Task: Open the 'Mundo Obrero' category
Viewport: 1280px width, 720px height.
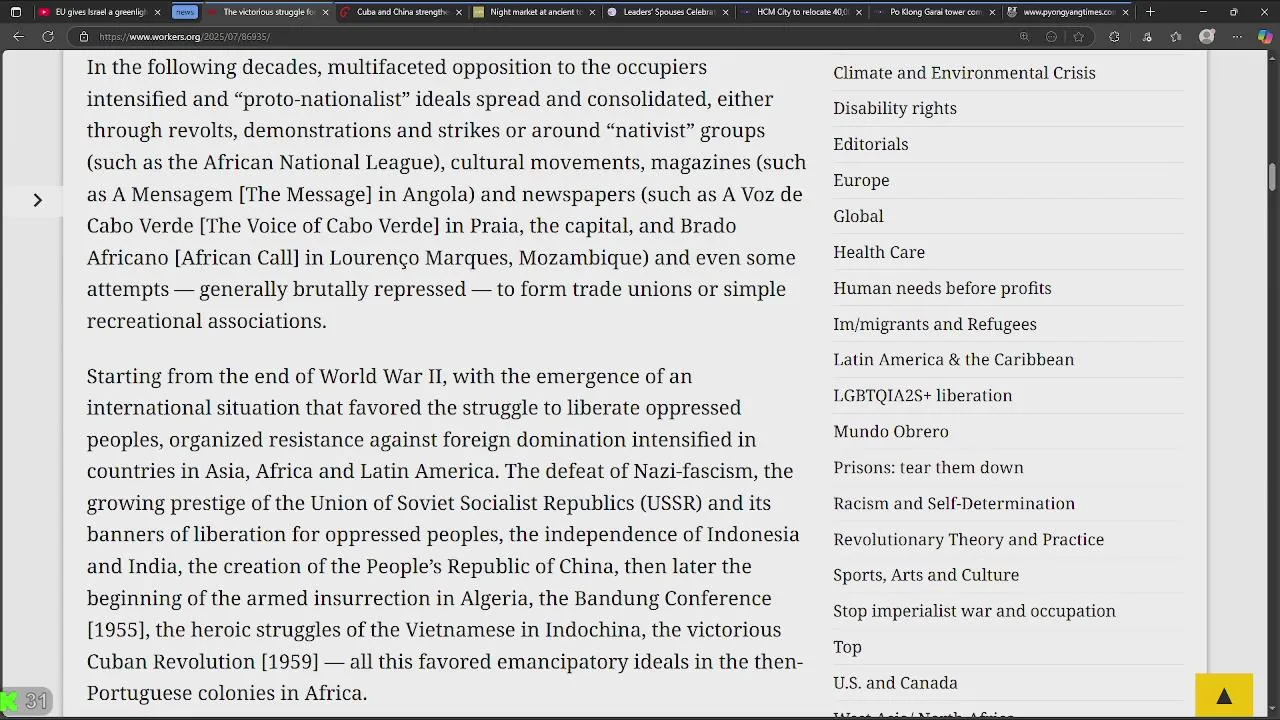Action: pos(891,431)
